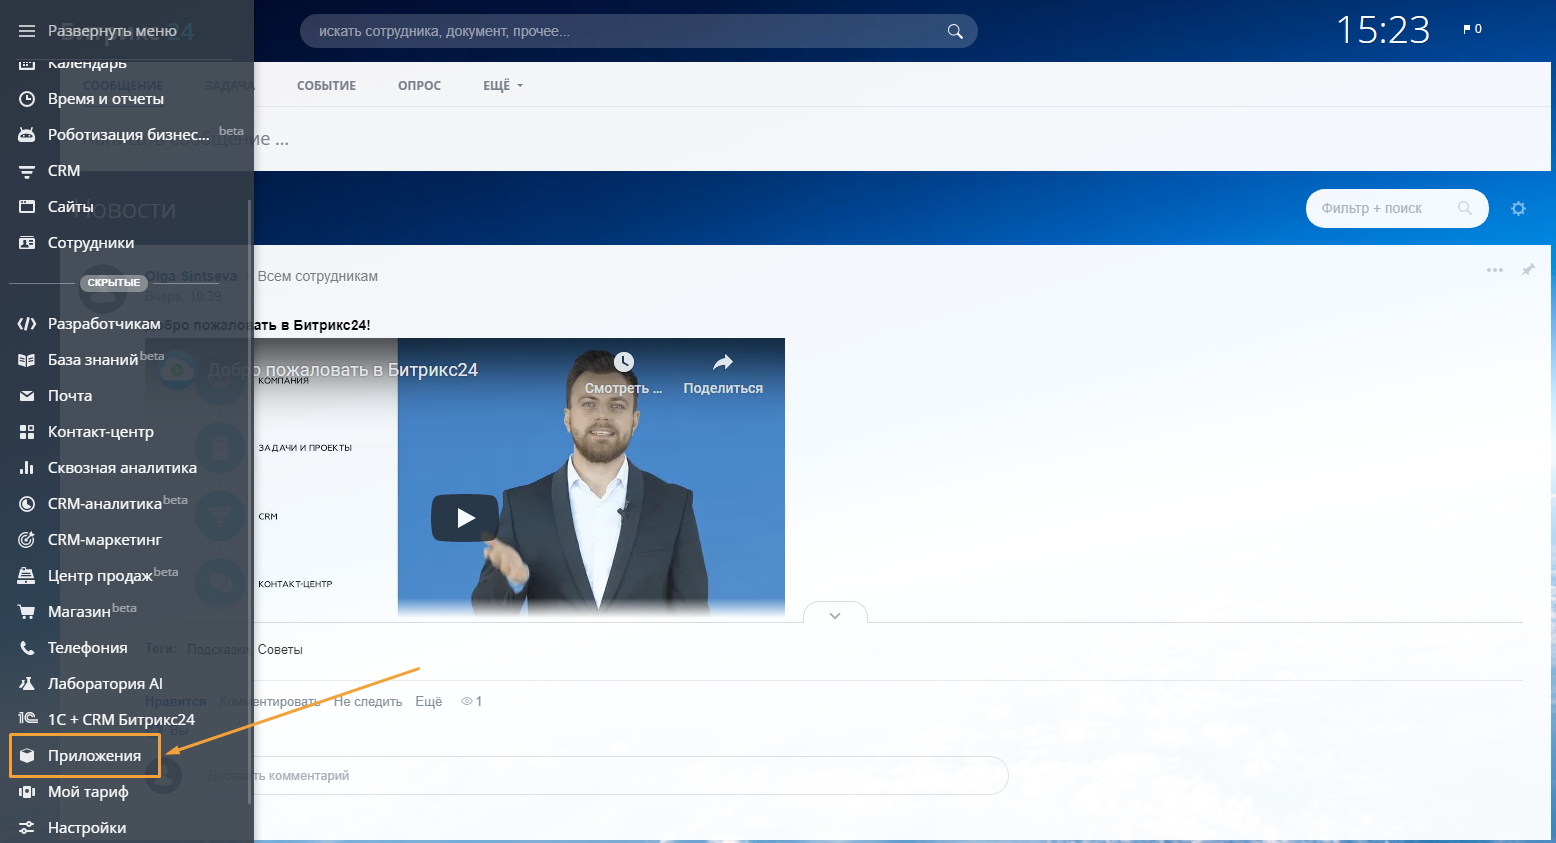Switch to the СОБЫТИЕ tab
Viewport: 1556px width, 843px height.
326,86
